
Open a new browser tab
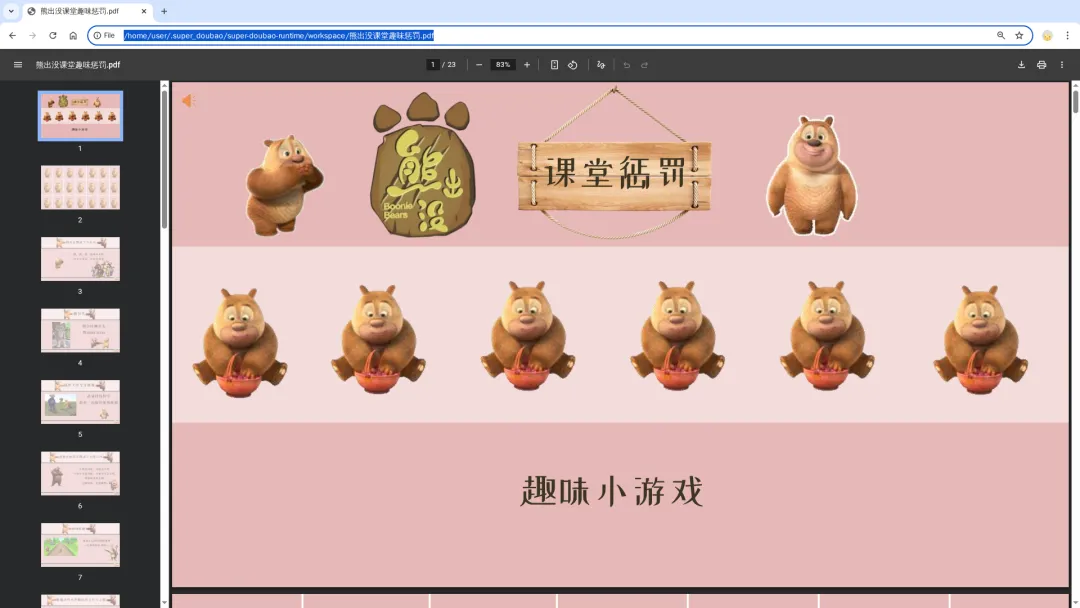point(164,11)
